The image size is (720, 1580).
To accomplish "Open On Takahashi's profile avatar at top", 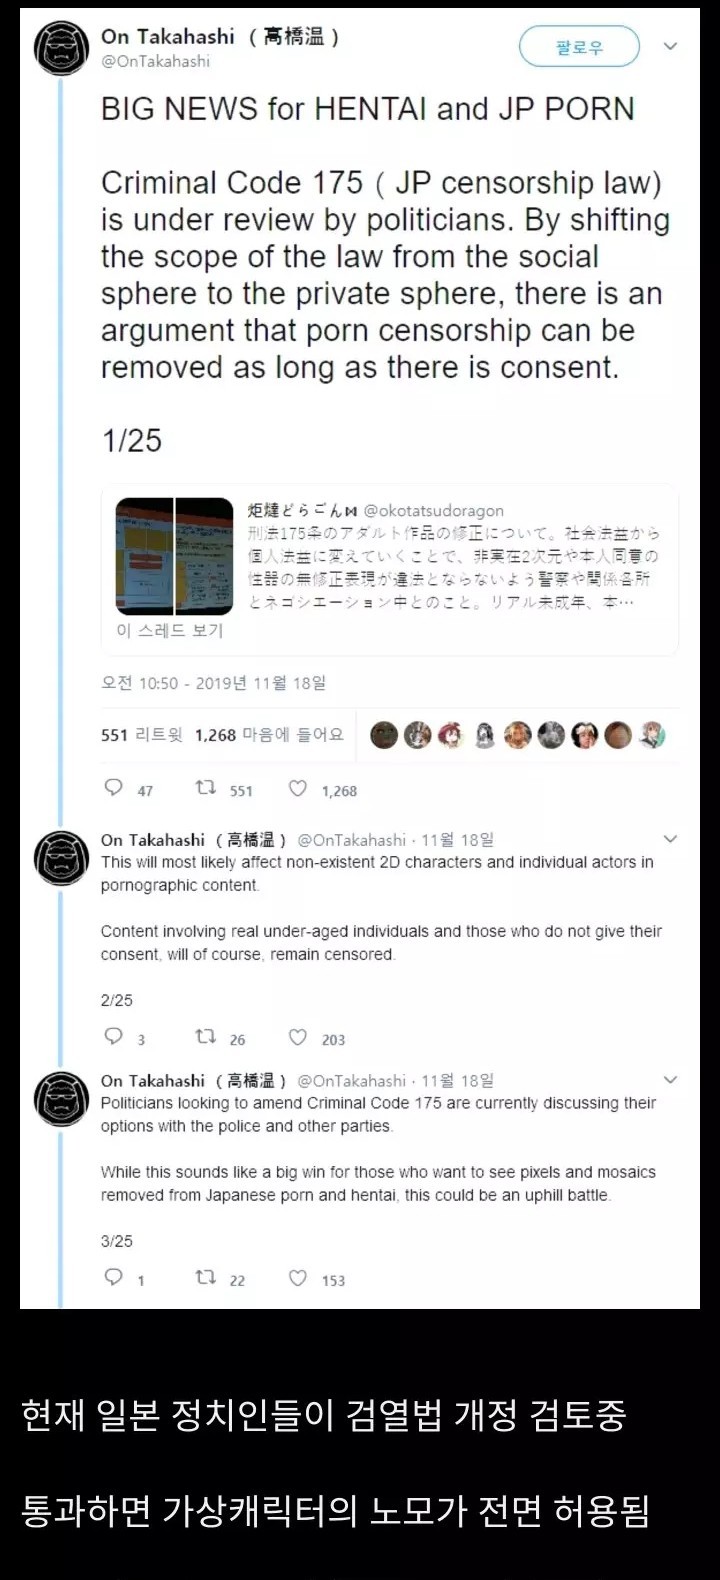I will click(x=62, y=47).
